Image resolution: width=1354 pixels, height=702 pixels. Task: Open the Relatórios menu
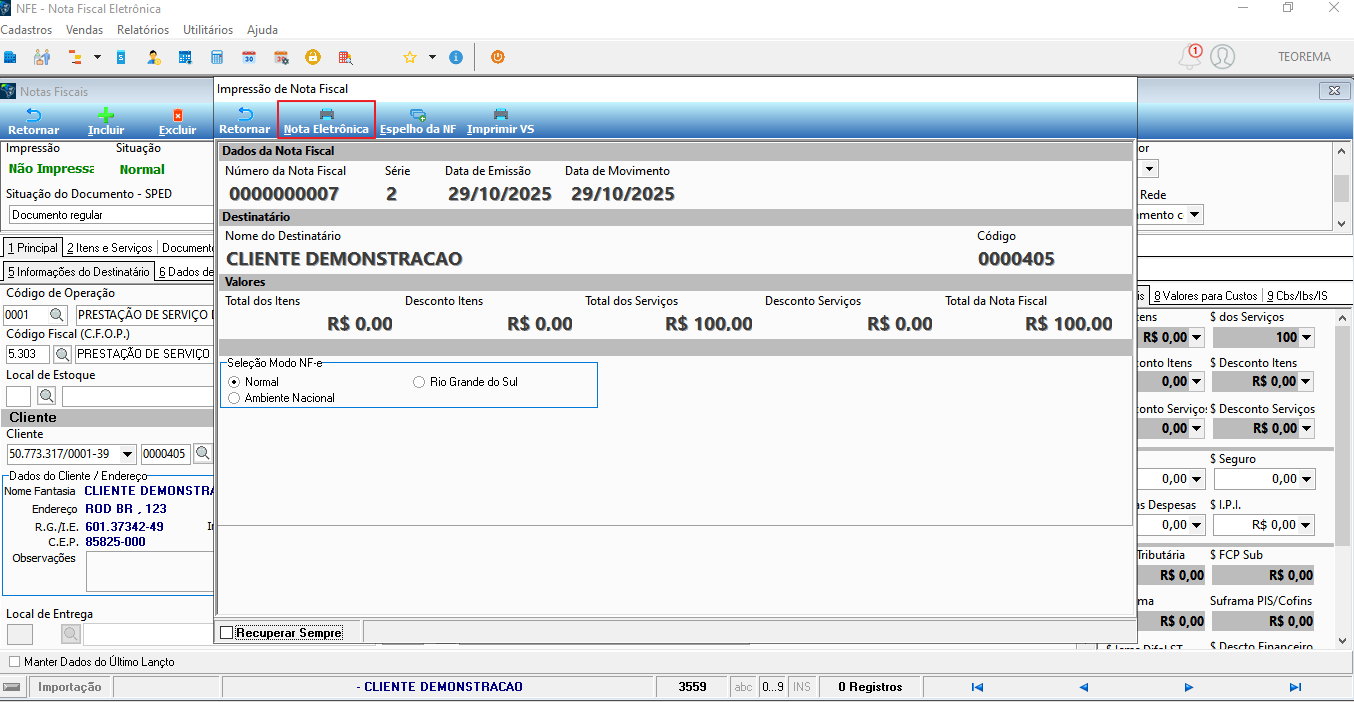point(143,30)
